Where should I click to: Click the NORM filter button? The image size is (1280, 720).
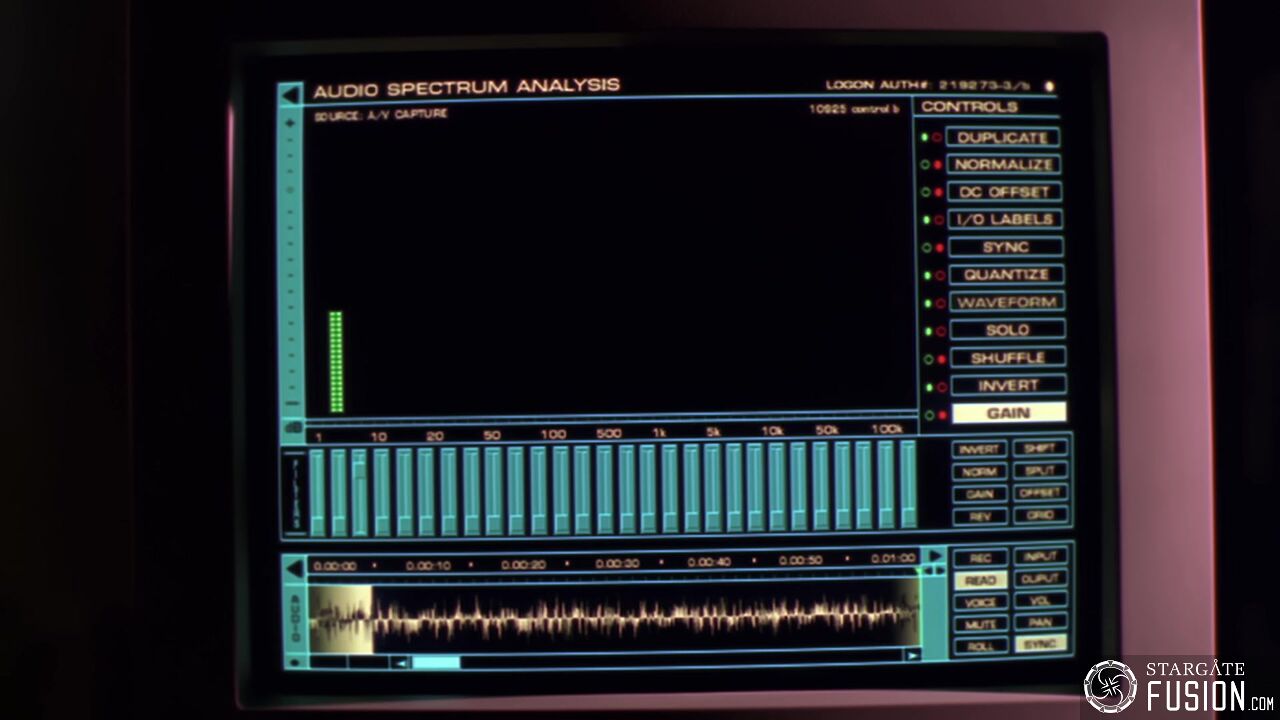pos(980,472)
